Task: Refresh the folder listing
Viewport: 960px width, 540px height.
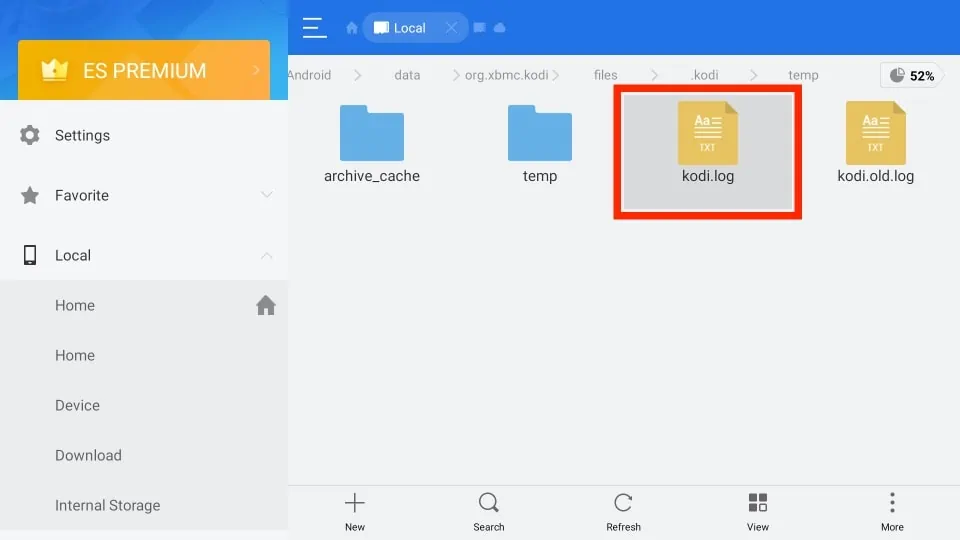Action: coord(623,512)
